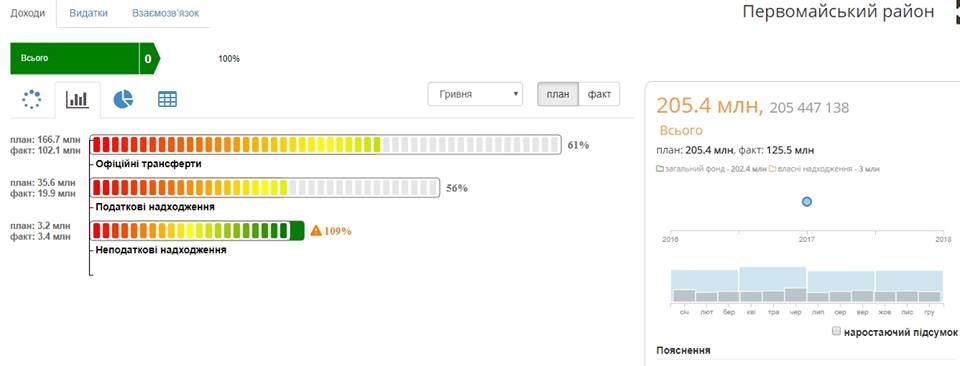Screen dimensions: 960x366
Task: Expand the Податкові надходження category
Action: pyautogui.click(x=155, y=207)
